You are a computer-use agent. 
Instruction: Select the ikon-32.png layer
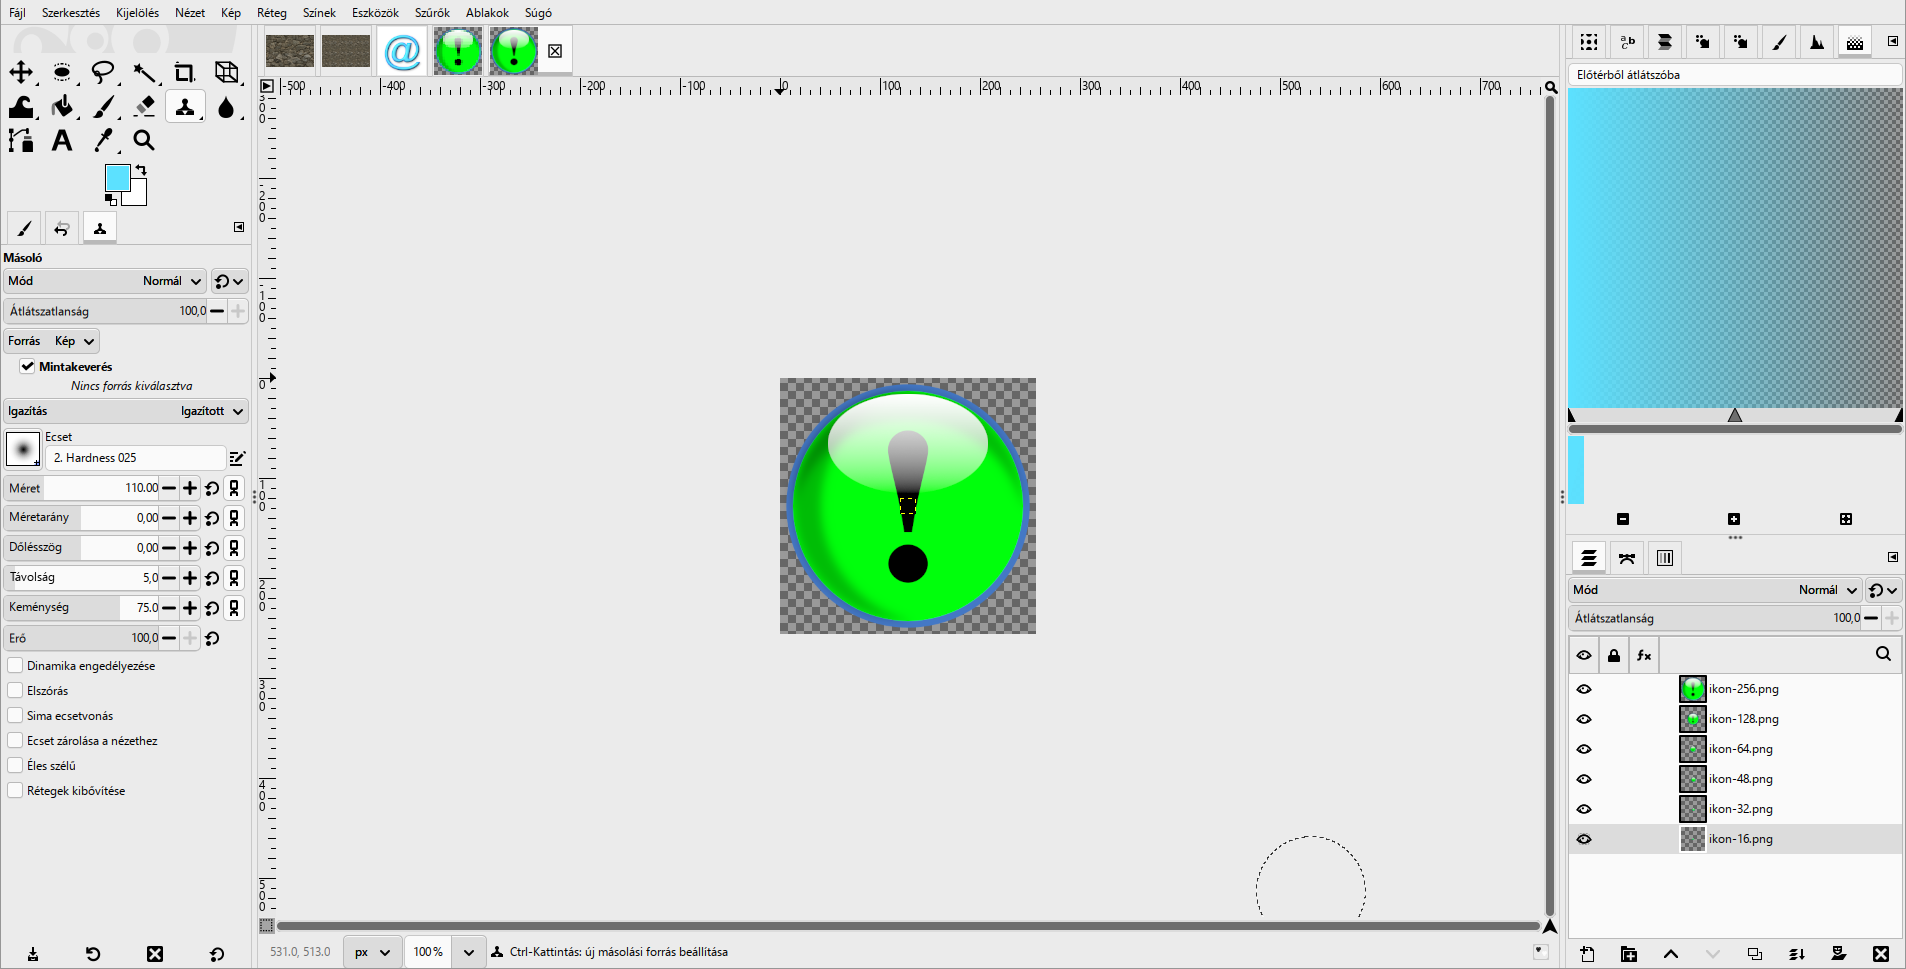click(x=1735, y=809)
